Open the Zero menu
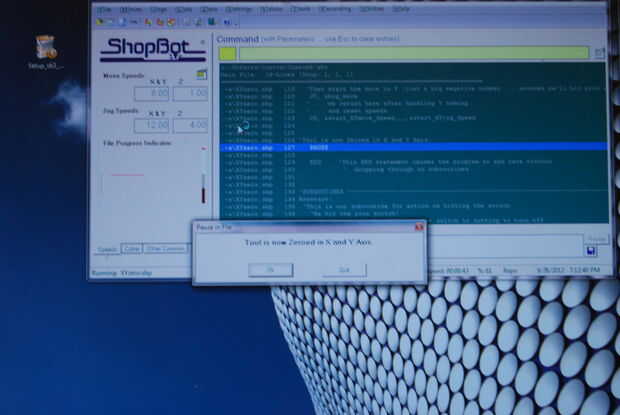 pos(208,9)
